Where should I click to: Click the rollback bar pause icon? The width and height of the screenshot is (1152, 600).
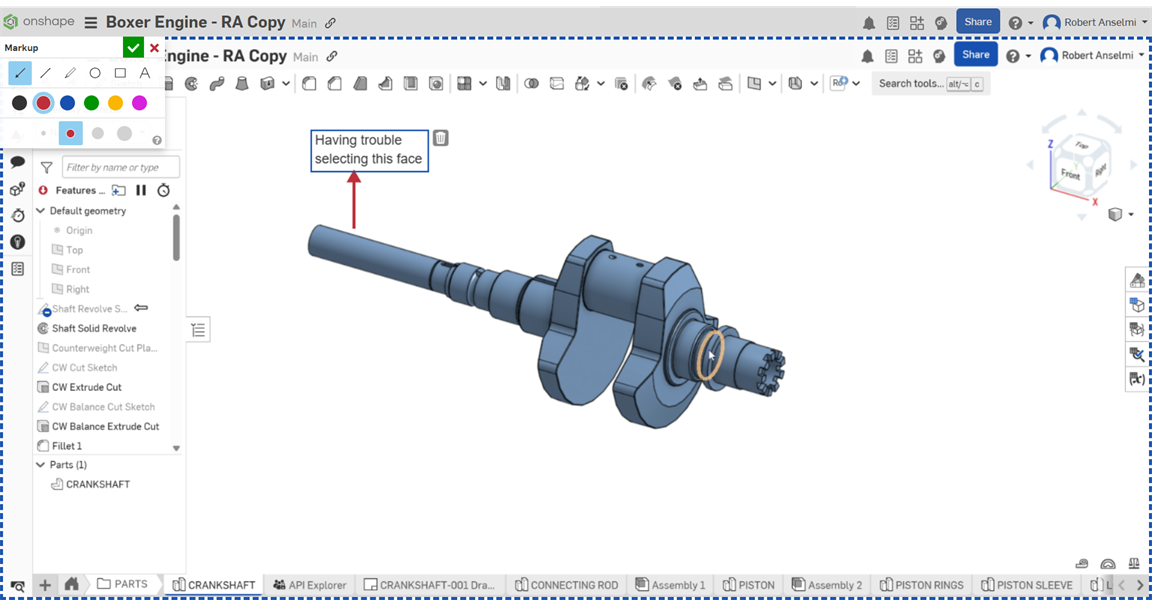tap(141, 190)
